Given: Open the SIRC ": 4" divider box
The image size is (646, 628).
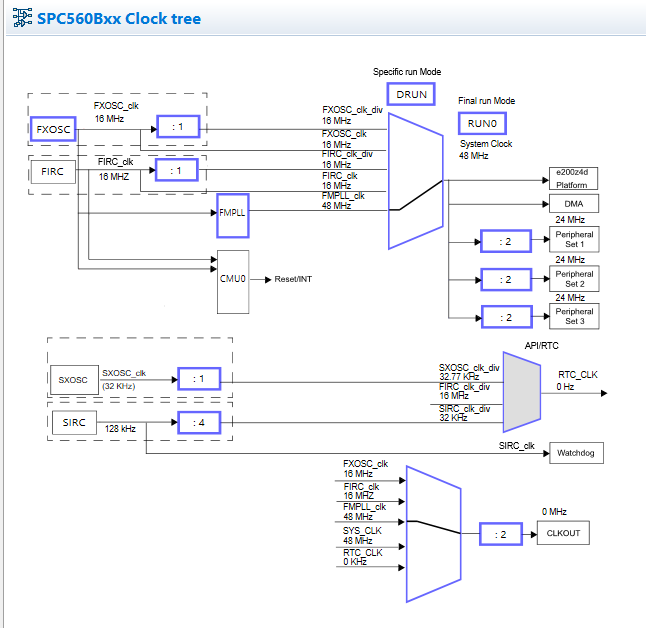Looking at the screenshot, I should [199, 422].
